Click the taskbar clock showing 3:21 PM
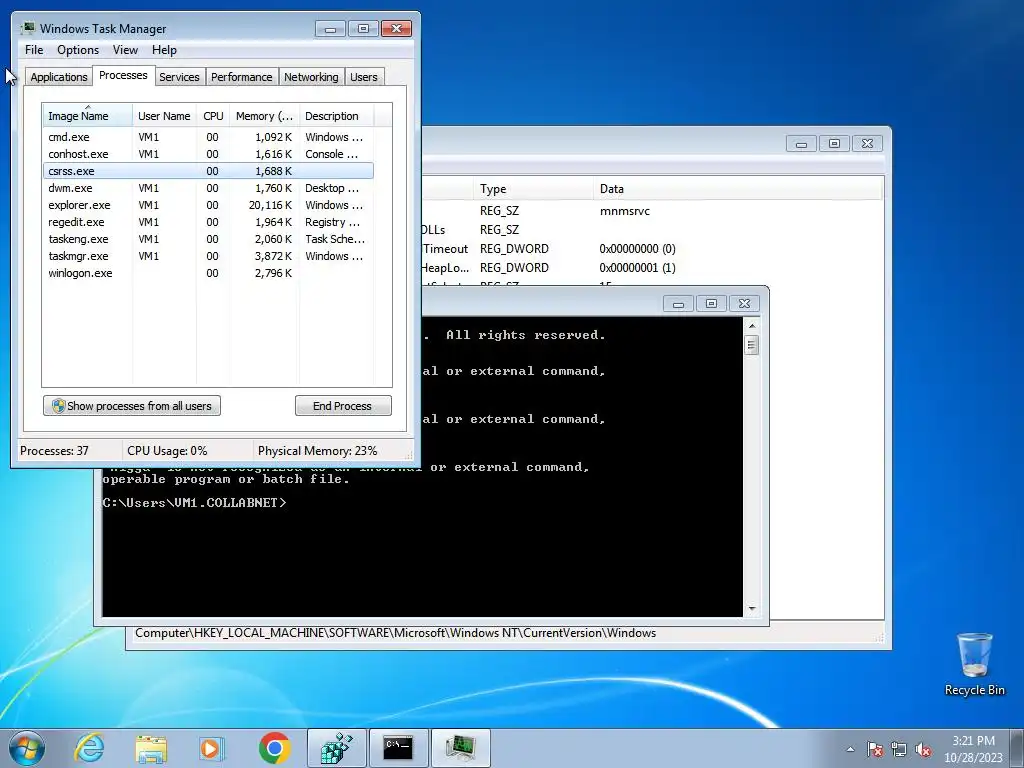 click(973, 749)
